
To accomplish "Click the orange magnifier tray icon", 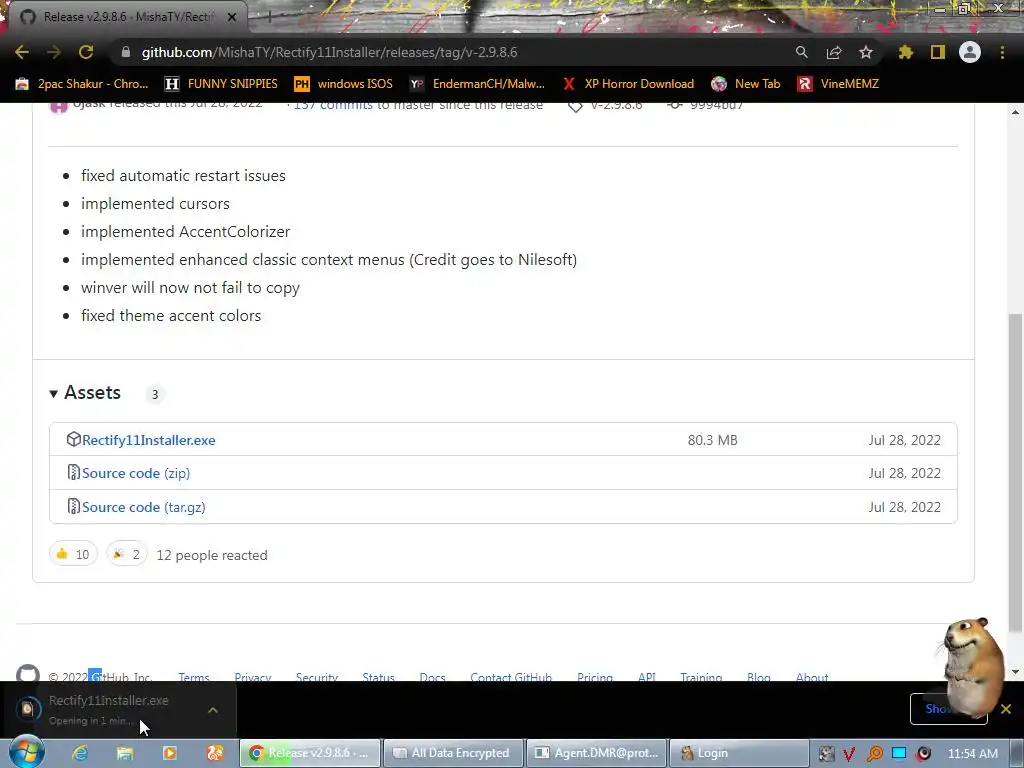I will [x=874, y=754].
